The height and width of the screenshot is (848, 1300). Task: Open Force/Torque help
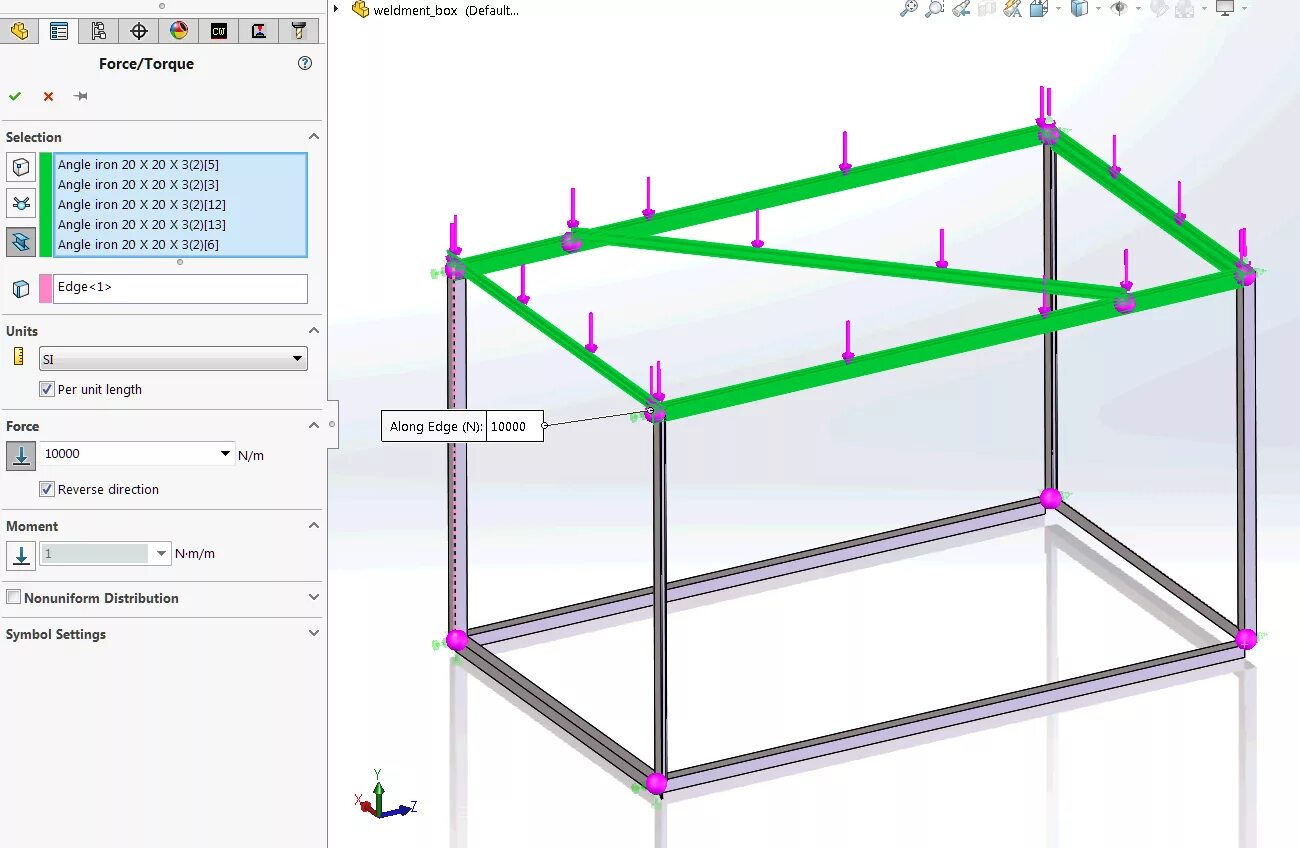(x=305, y=63)
